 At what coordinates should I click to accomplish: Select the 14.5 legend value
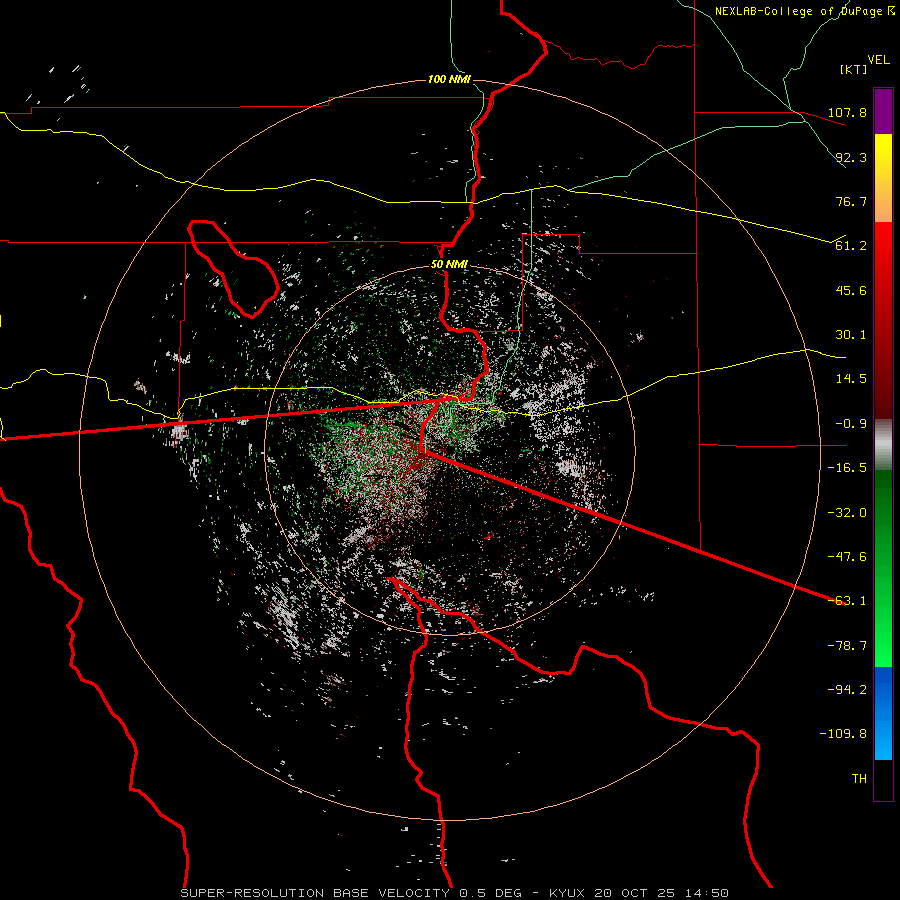click(851, 378)
